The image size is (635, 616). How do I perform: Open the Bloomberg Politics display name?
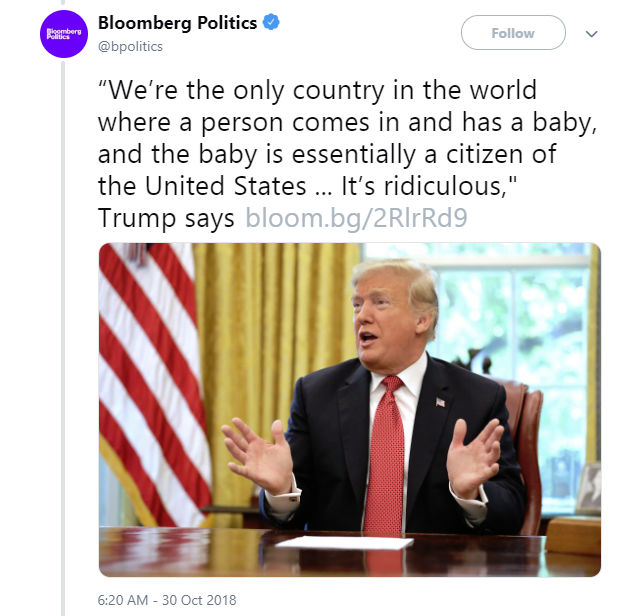[177, 23]
